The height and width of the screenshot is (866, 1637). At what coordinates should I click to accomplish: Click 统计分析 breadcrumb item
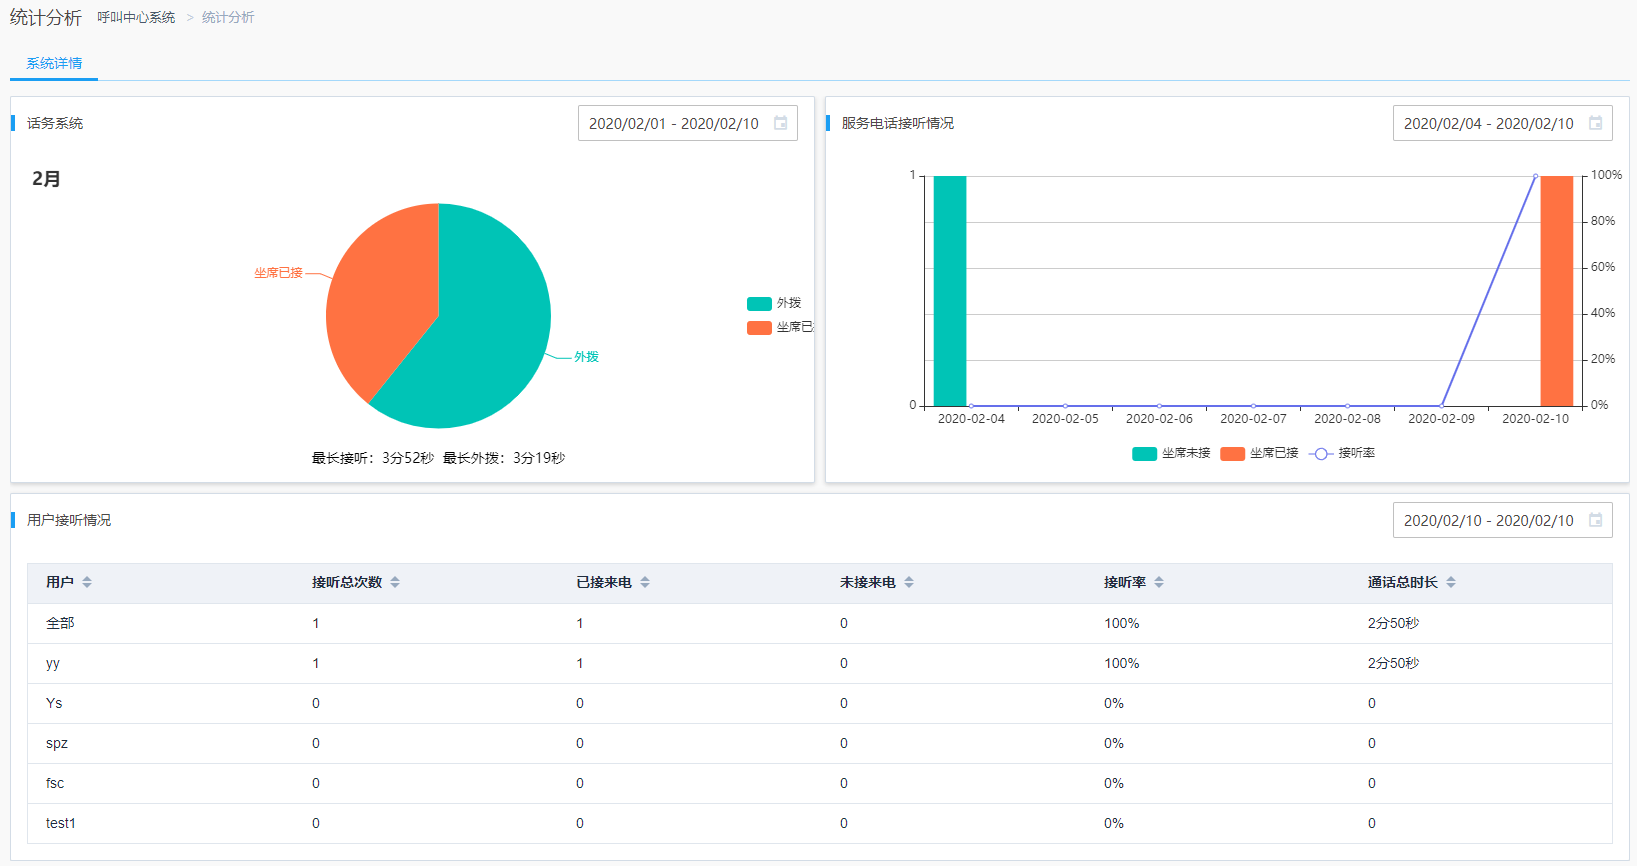228,18
